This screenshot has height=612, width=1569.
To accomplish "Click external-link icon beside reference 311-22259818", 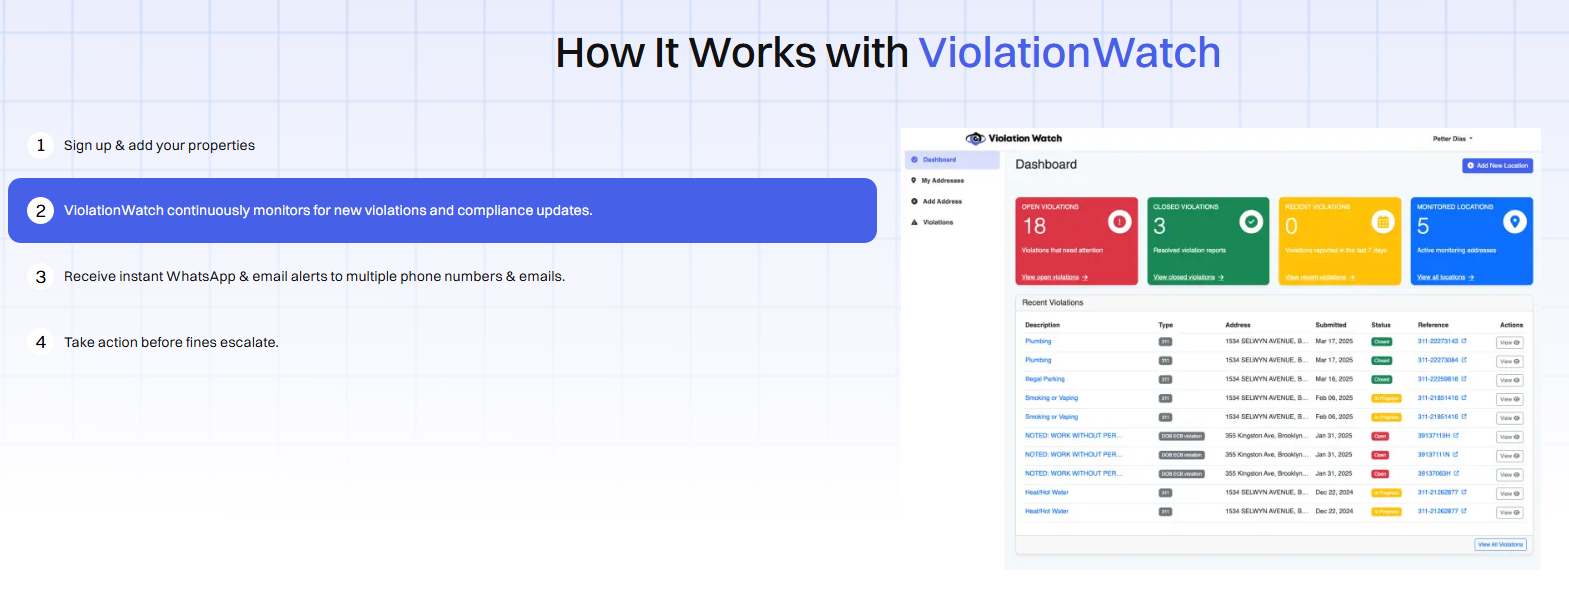I will [x=1464, y=379].
